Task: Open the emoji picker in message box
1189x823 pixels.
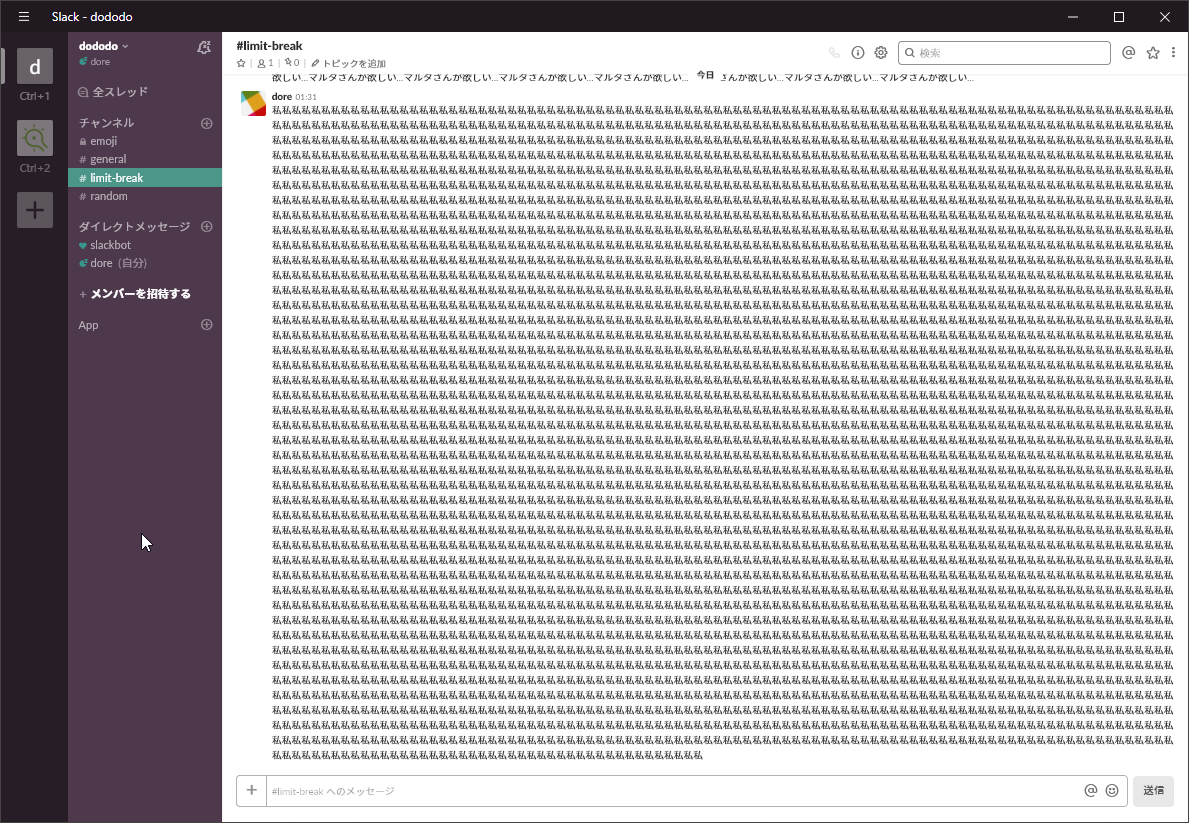Action: click(1112, 791)
